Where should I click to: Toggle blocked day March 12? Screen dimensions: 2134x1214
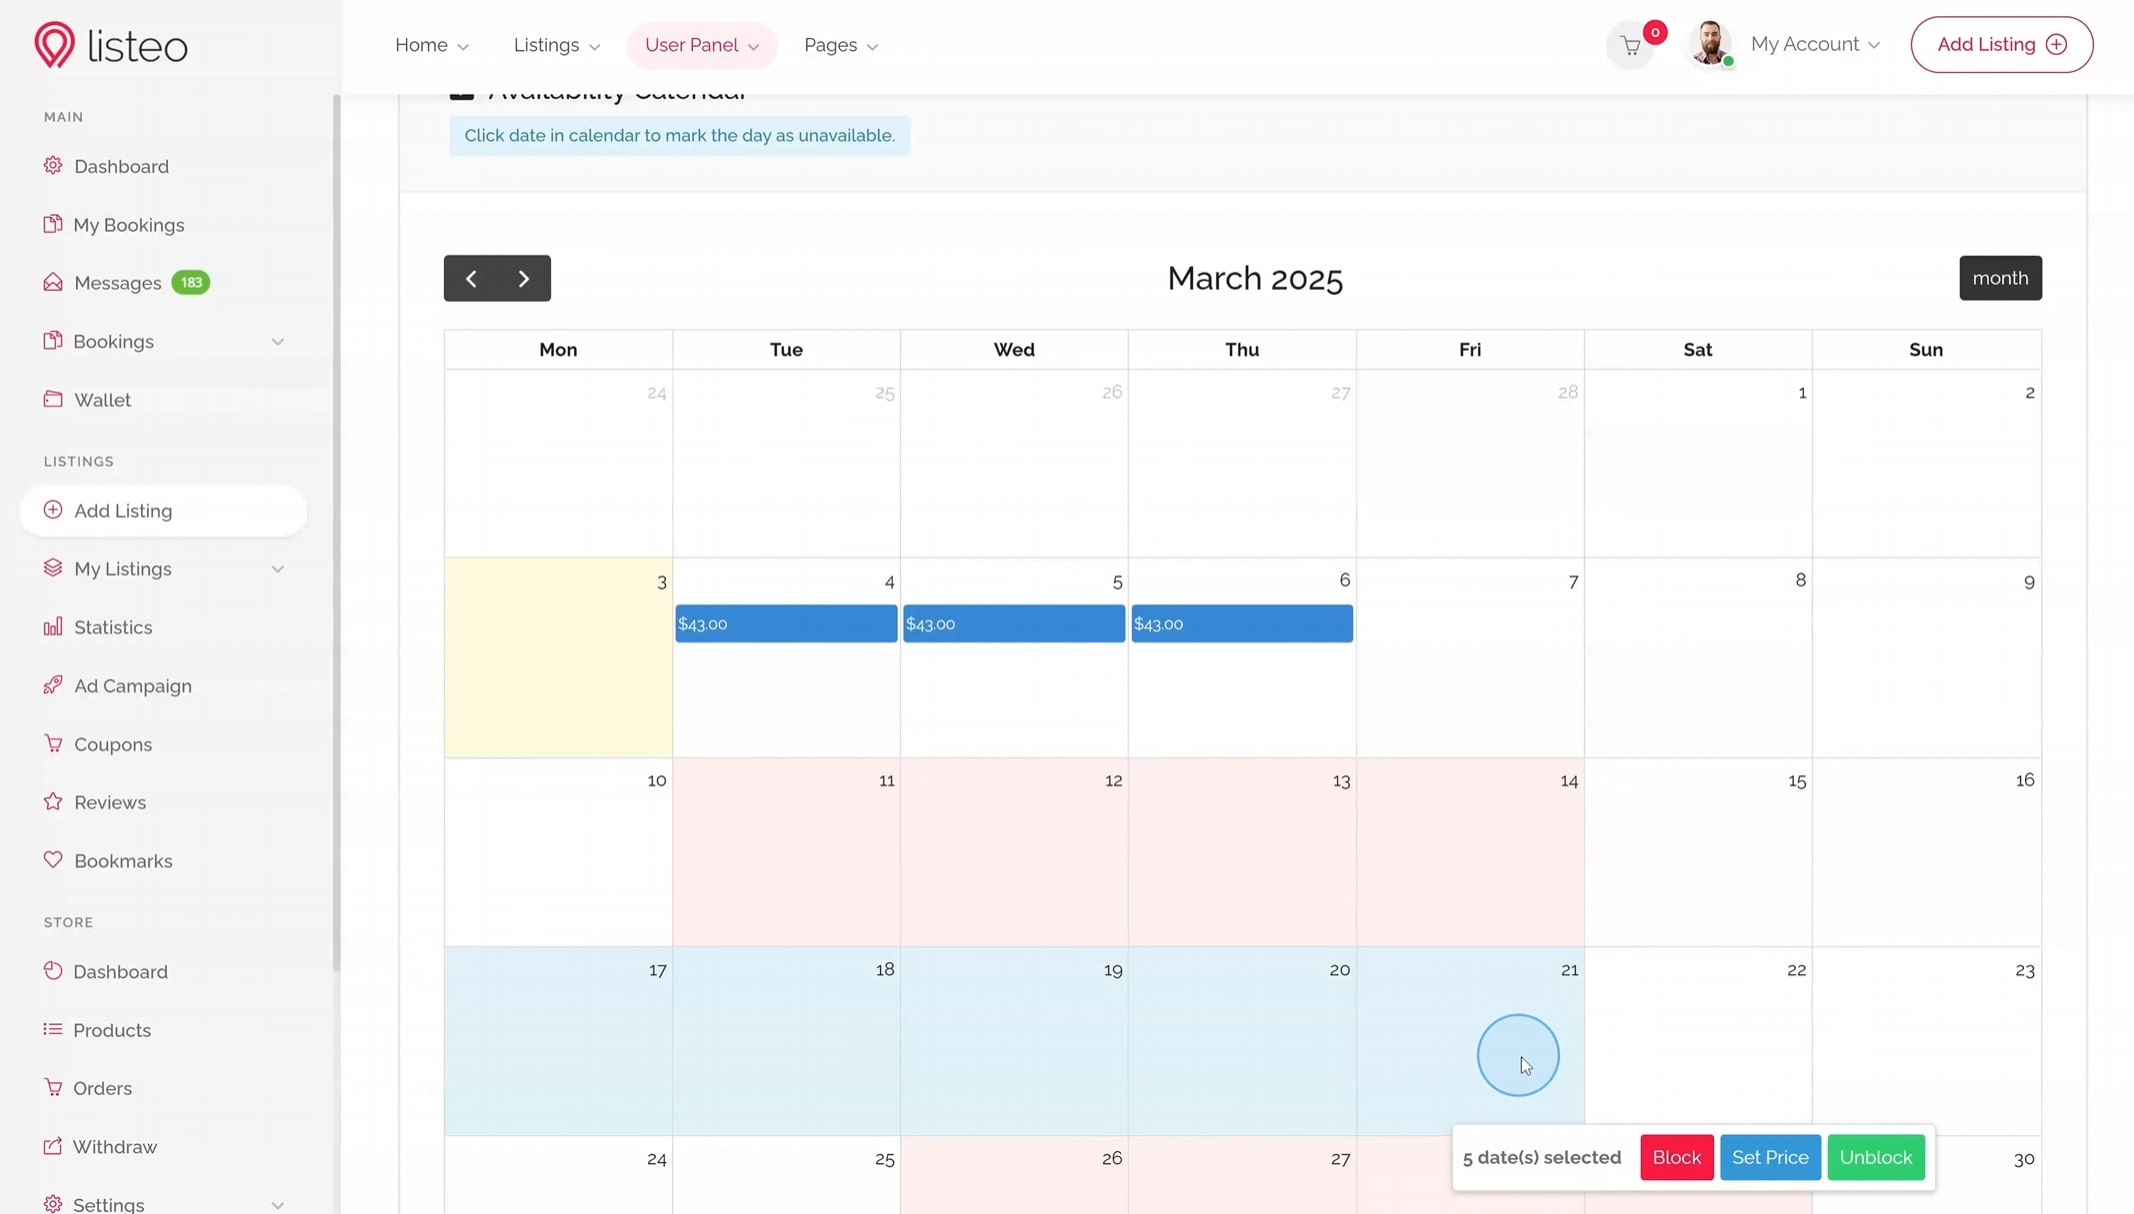click(1013, 850)
